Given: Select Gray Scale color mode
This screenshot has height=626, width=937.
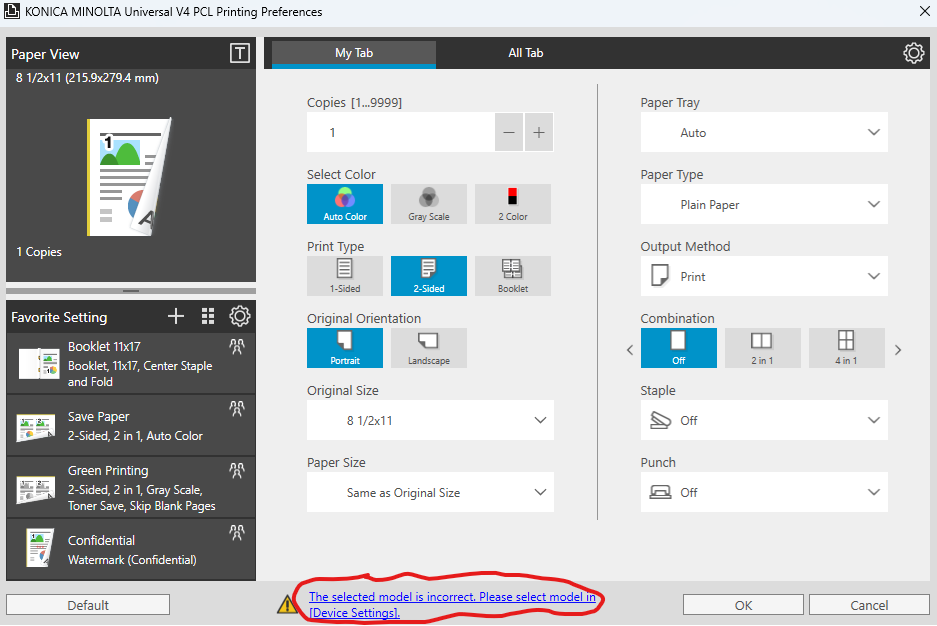Looking at the screenshot, I should click(x=428, y=204).
